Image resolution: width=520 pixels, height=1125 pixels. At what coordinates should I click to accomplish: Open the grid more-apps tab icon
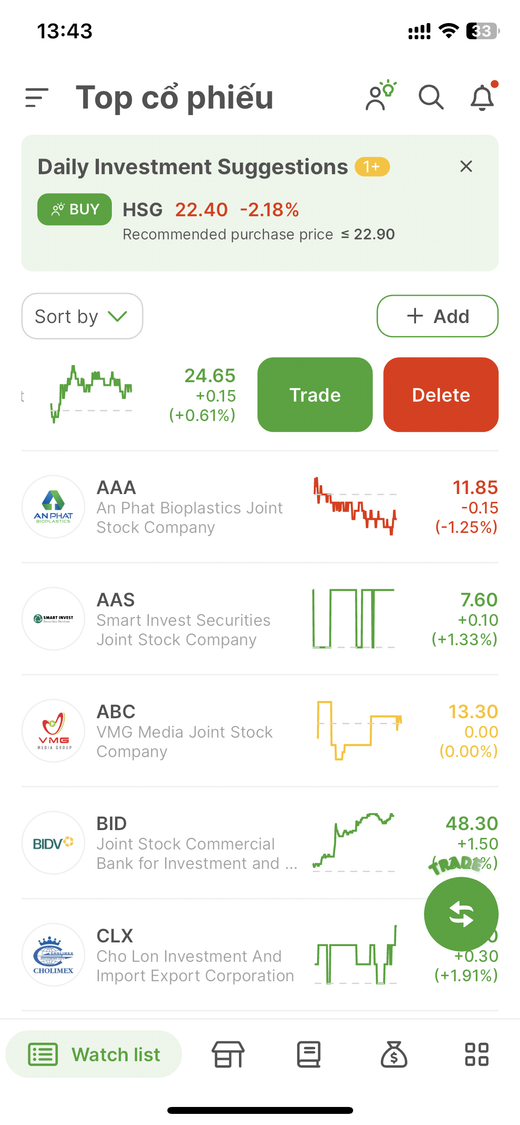pyautogui.click(x=477, y=1055)
